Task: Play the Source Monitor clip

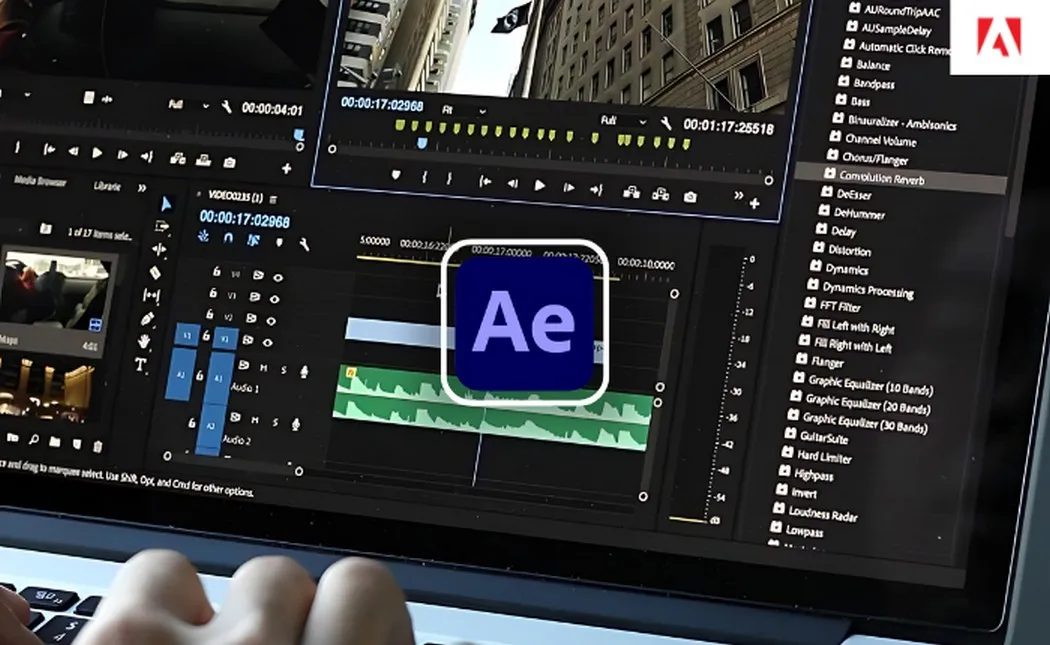Action: (97, 153)
